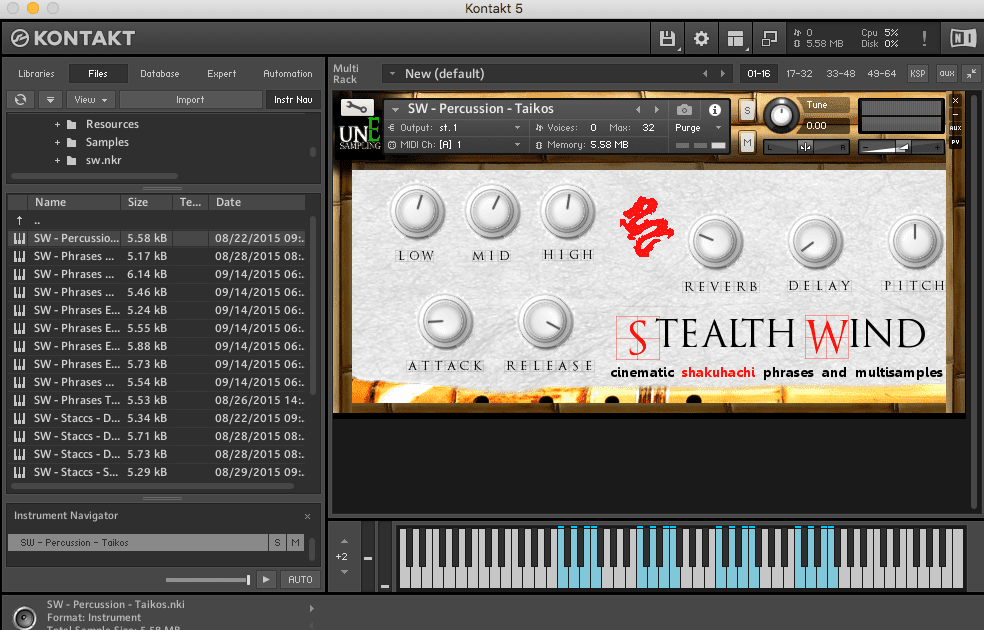Select the 5.29 kB SW - Staccs - S... row

pos(157,472)
